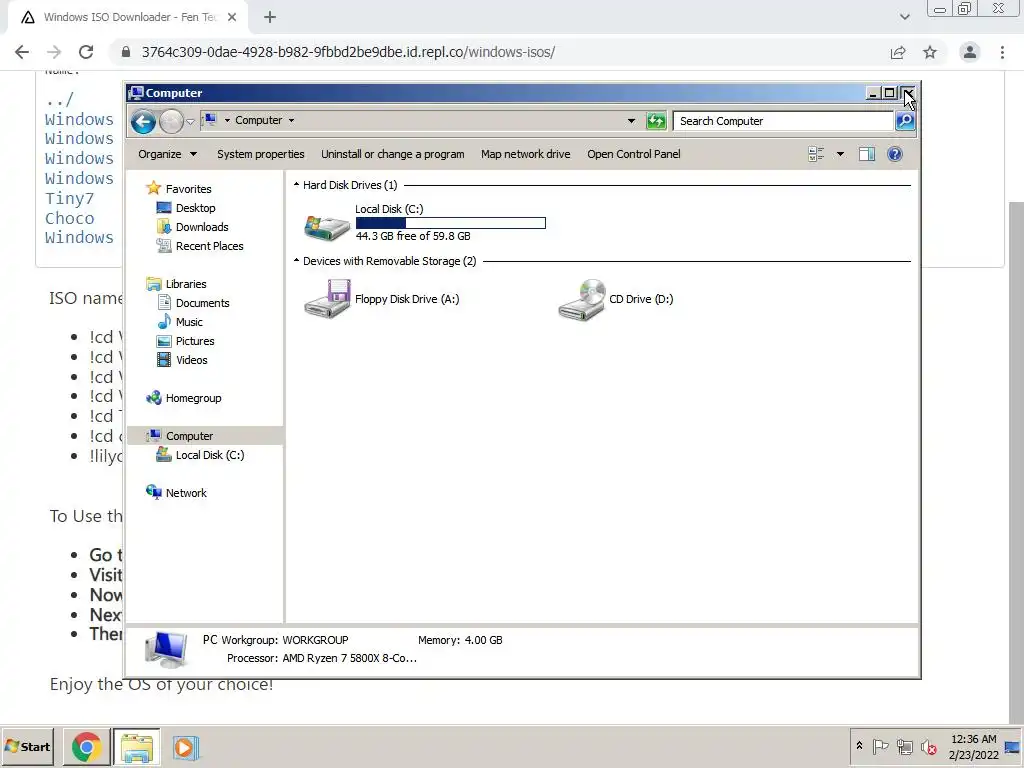Click the green Refresh button in address bar
Viewport: 1024px width, 768px height.
[656, 121]
